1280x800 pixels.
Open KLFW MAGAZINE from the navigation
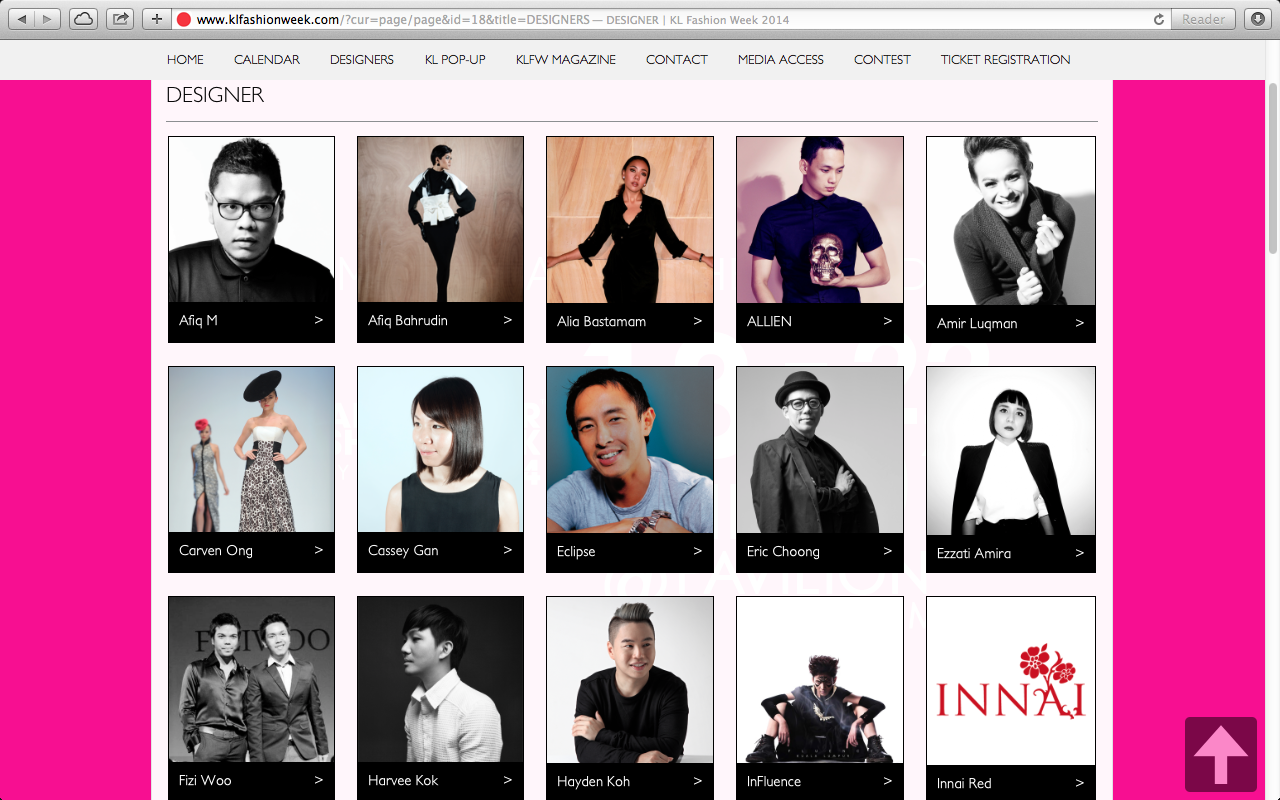tap(566, 60)
